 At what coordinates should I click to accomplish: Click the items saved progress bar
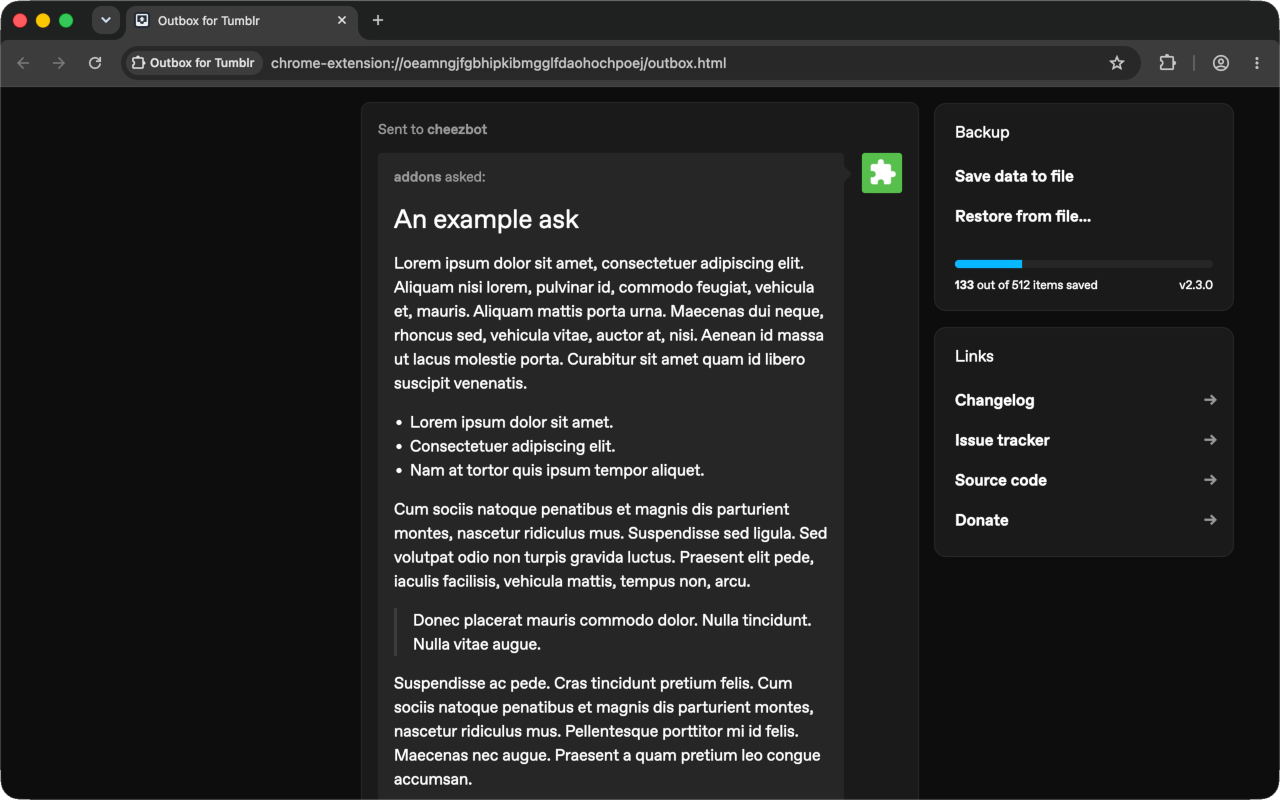(1084, 264)
